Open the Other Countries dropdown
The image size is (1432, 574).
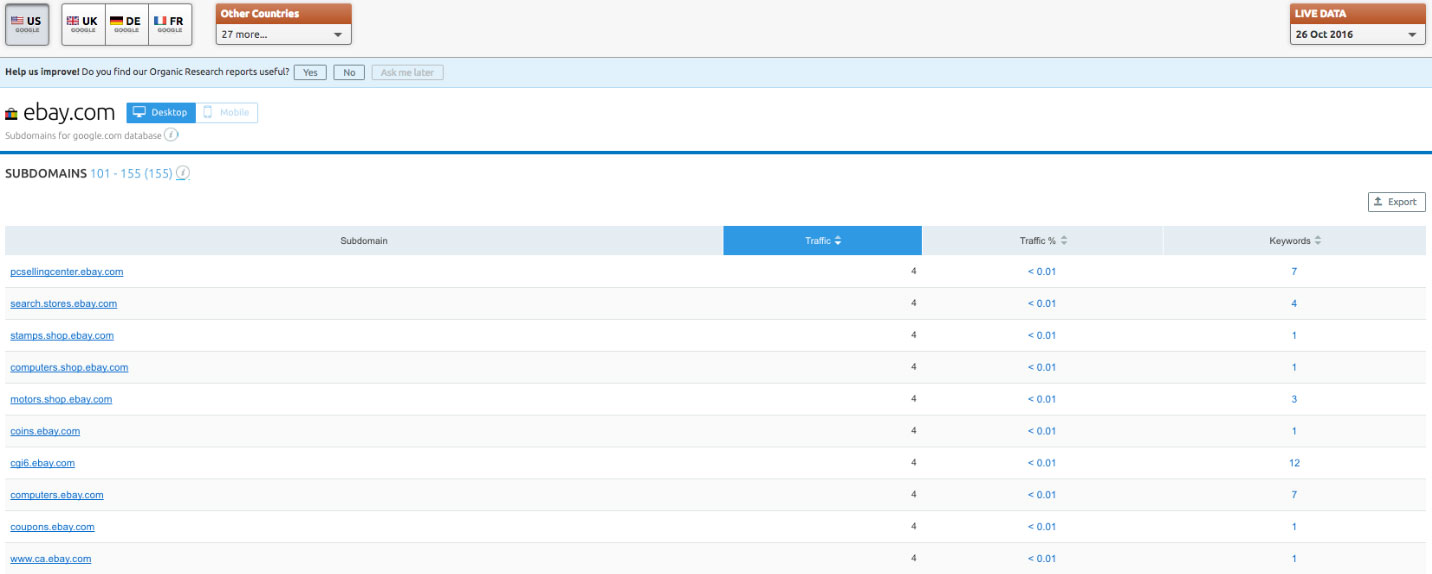coord(284,34)
